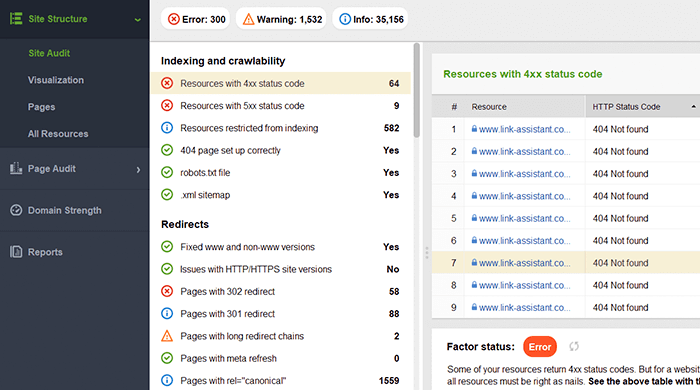
Task: Open resource link in table row 5
Action: click(x=525, y=218)
